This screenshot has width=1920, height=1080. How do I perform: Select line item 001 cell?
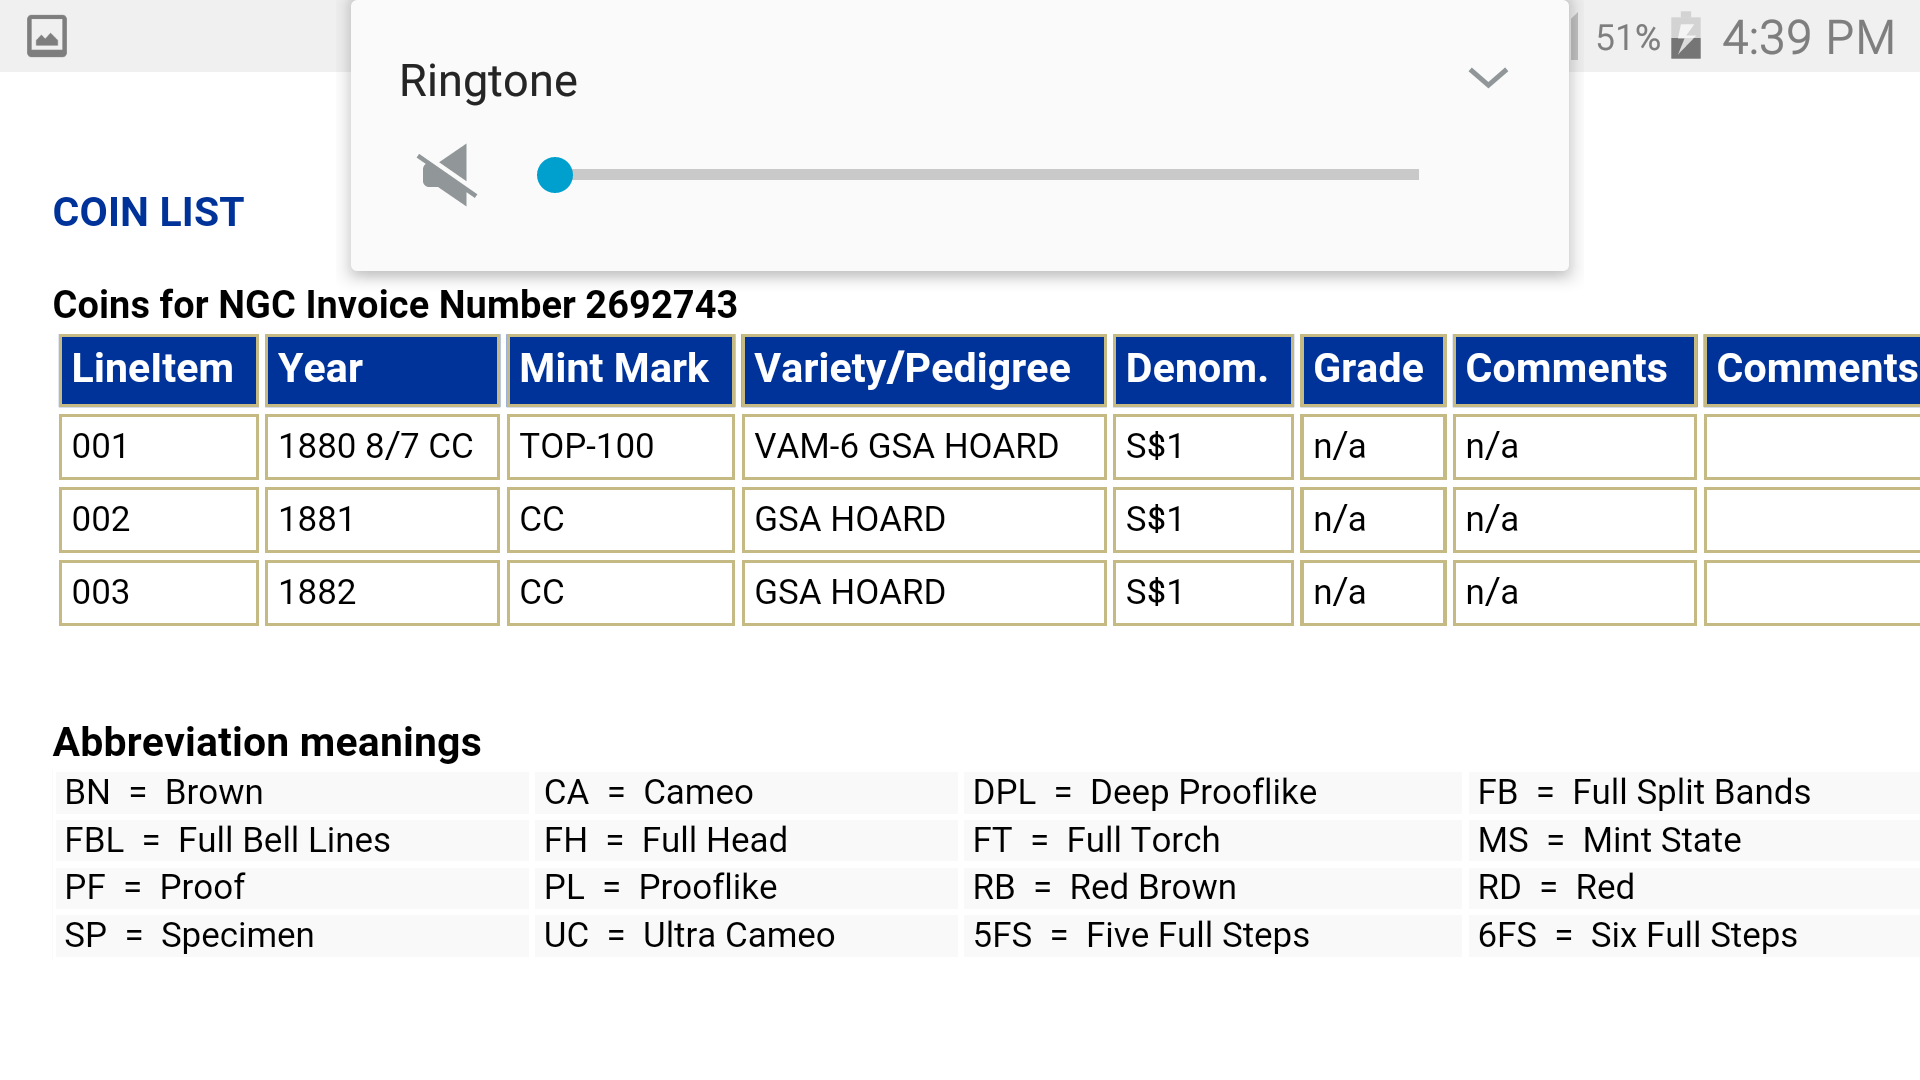click(159, 446)
